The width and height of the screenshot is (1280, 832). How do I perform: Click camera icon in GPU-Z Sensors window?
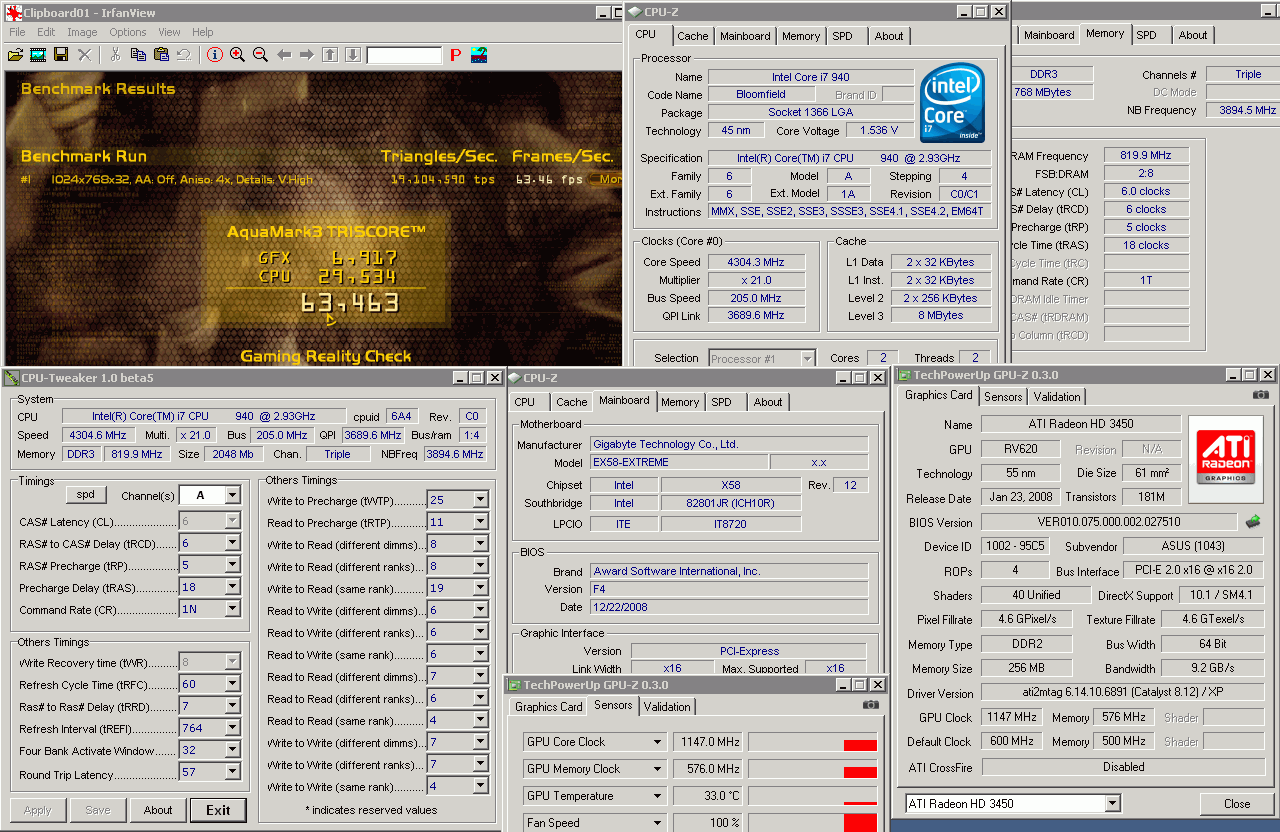pos(870,705)
